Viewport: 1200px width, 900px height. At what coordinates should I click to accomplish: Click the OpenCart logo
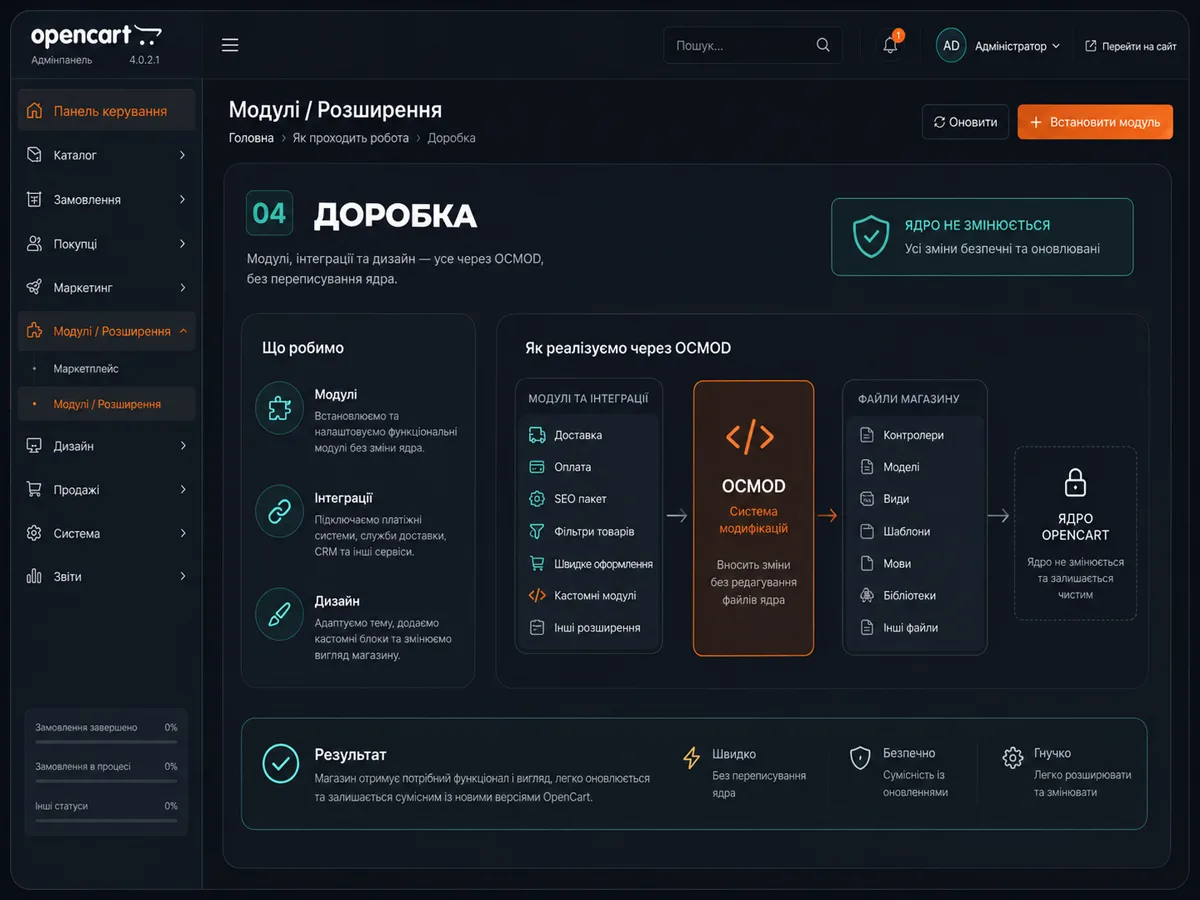[x=96, y=36]
